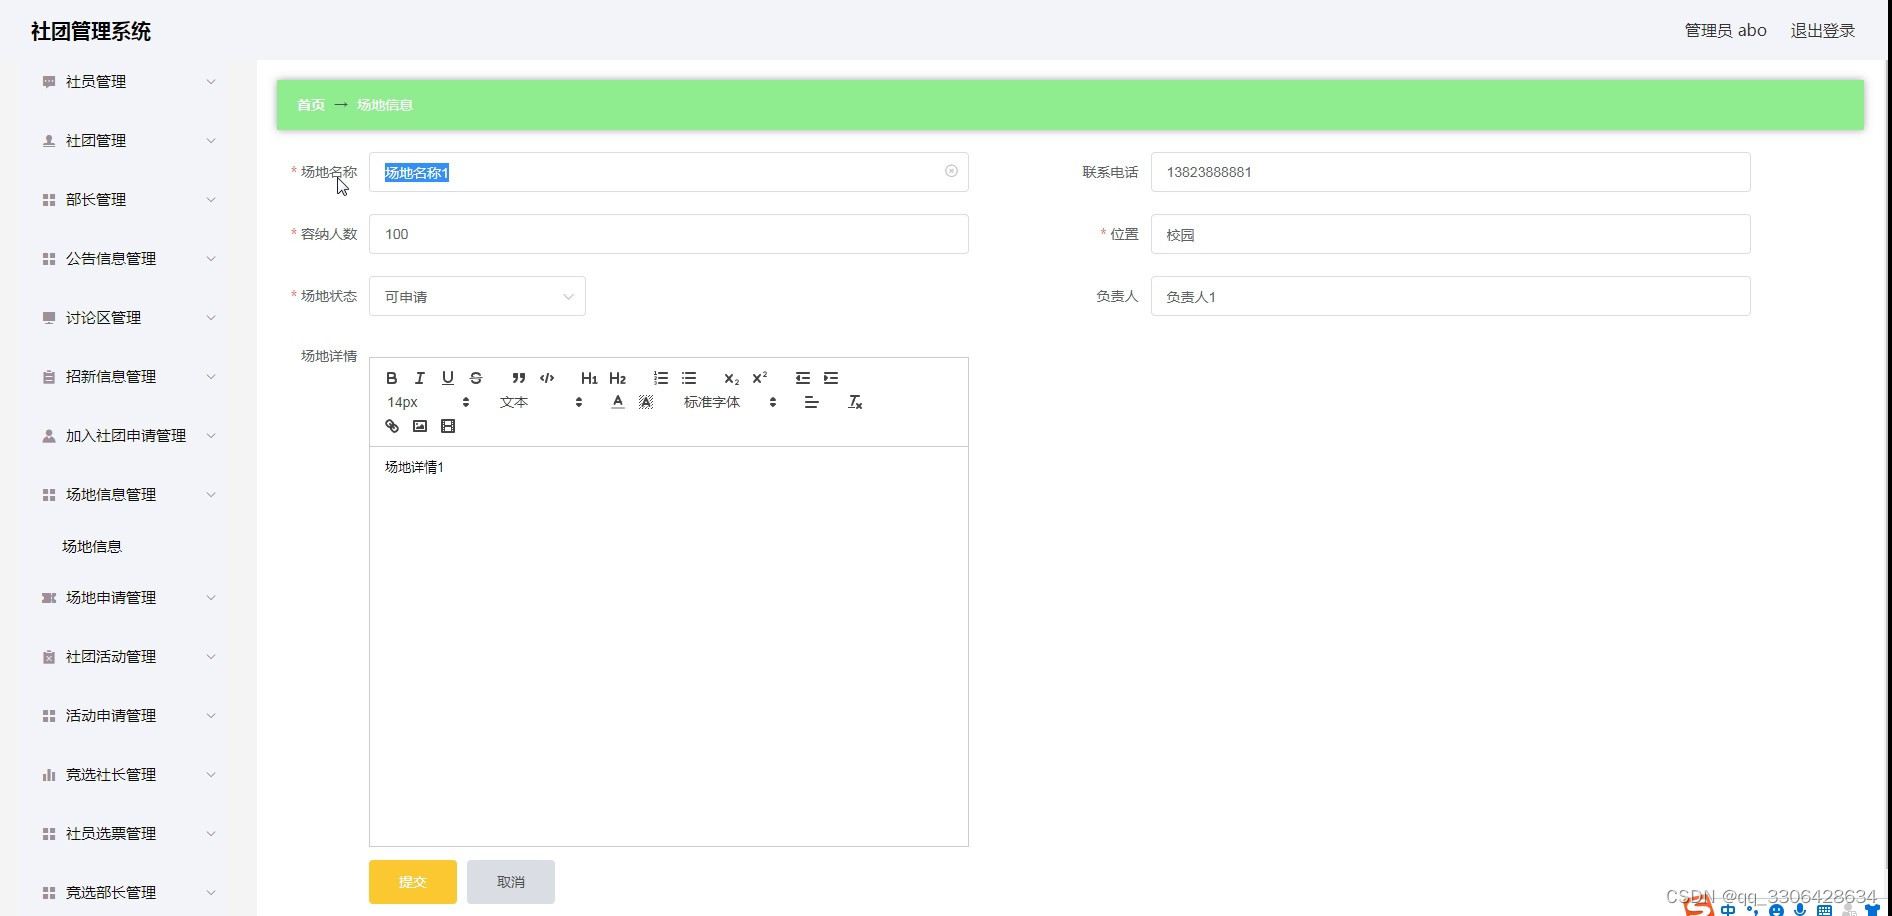
Task: Open the 场地信息 submenu item
Action: coord(92,546)
